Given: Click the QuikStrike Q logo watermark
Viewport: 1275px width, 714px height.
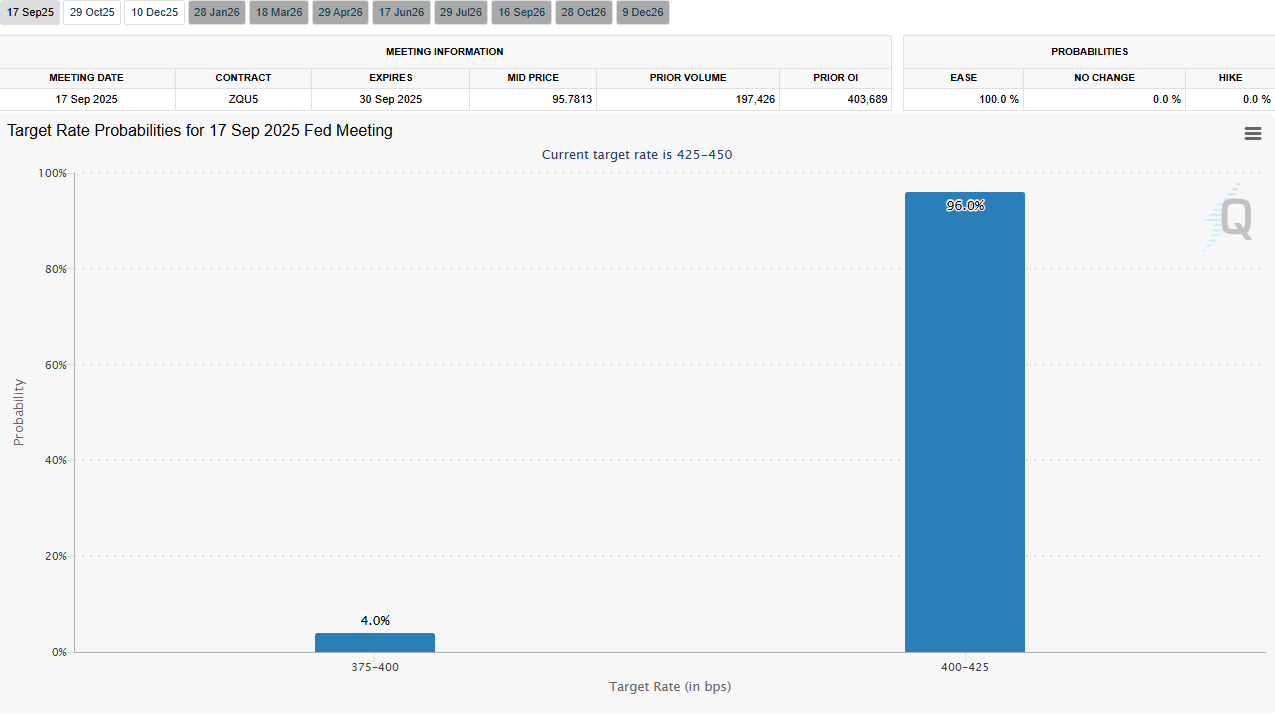Looking at the screenshot, I should click(x=1228, y=218).
